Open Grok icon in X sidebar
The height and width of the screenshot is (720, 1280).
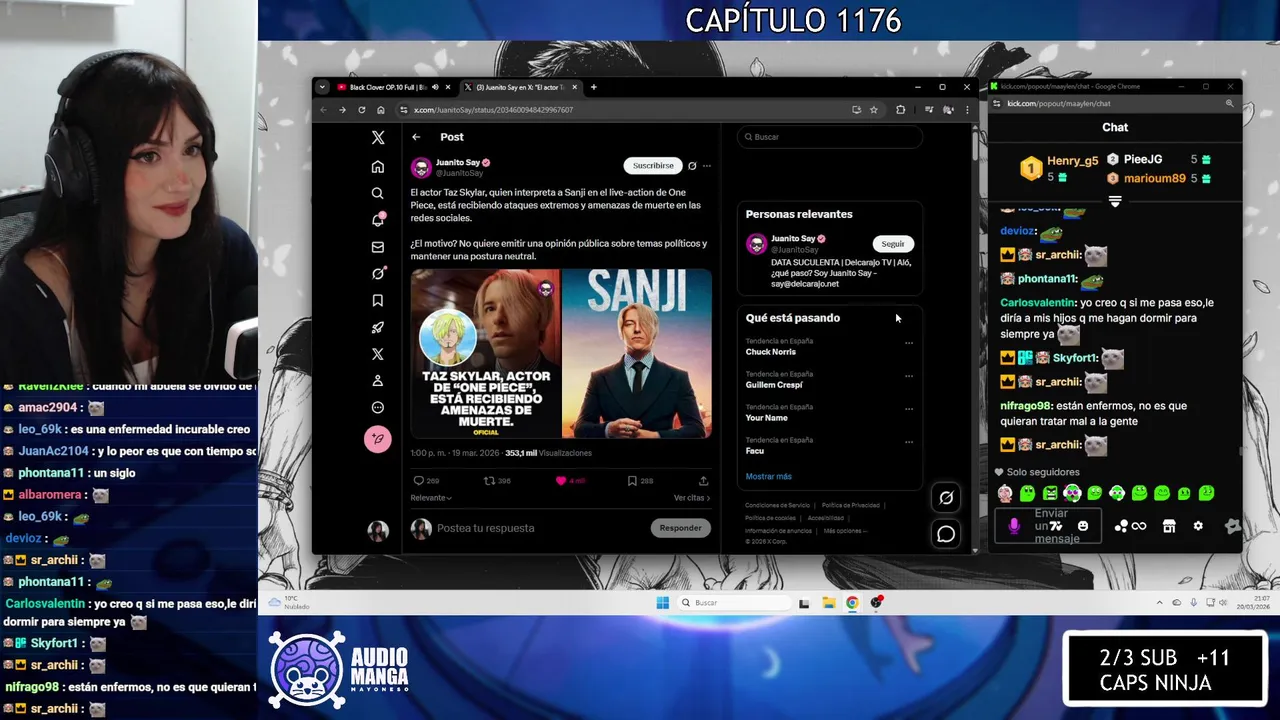(378, 273)
